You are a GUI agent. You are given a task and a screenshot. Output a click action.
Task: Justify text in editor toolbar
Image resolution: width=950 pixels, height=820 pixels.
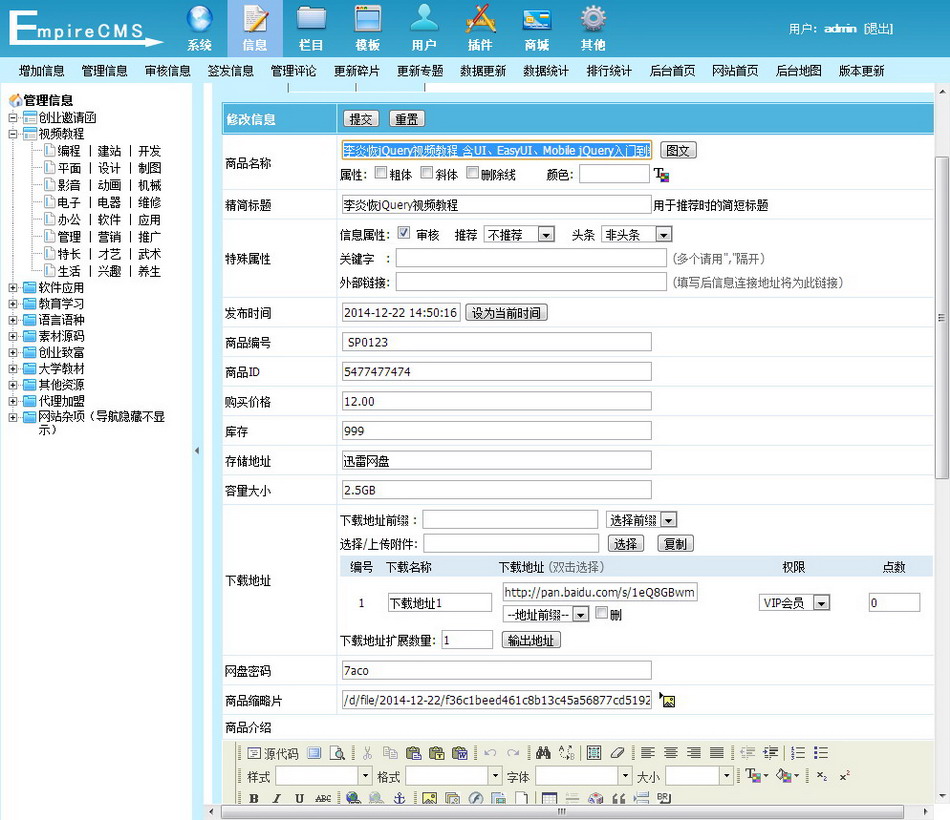tap(717, 753)
